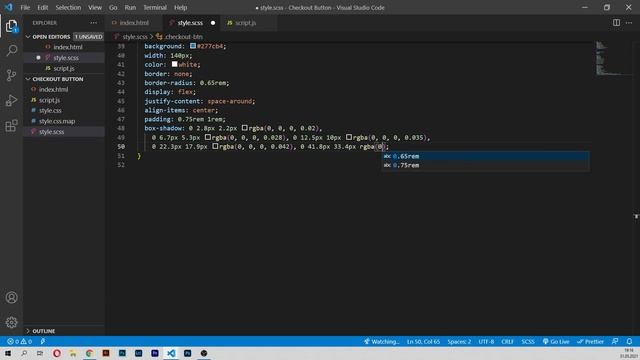
Task: Open the Selection menu
Action: point(68,7)
